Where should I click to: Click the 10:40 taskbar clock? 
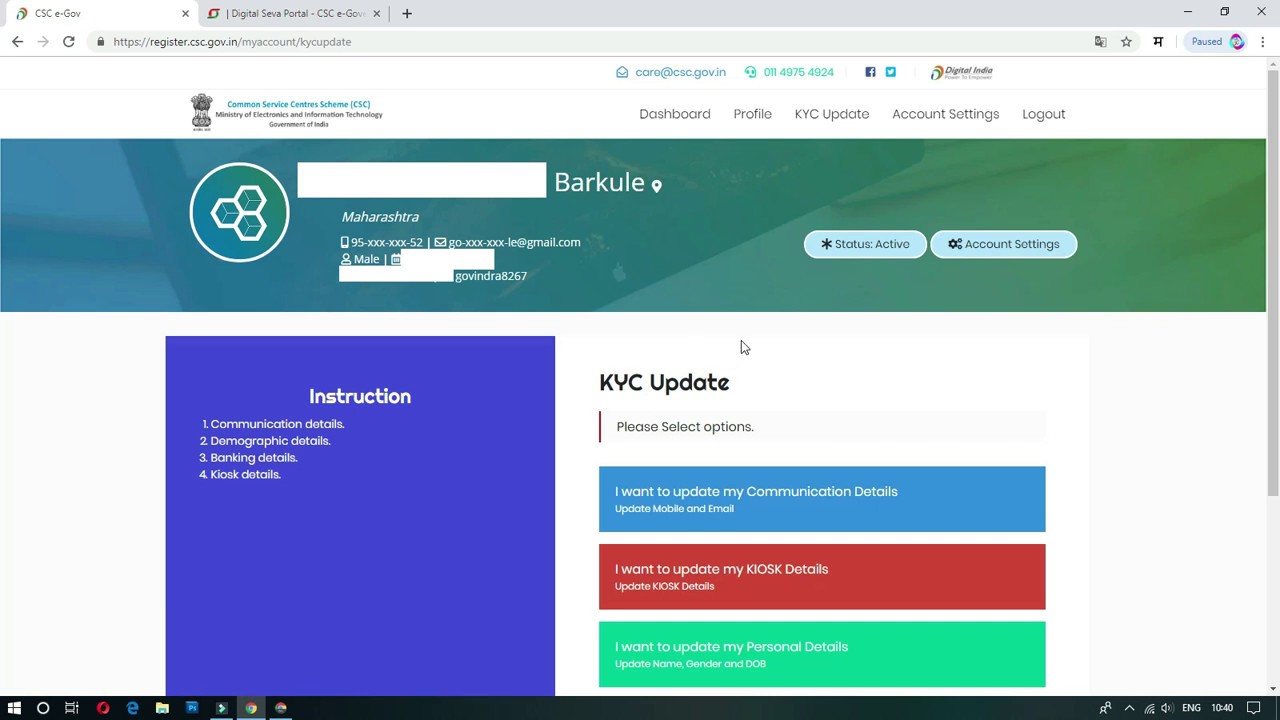click(1222, 708)
